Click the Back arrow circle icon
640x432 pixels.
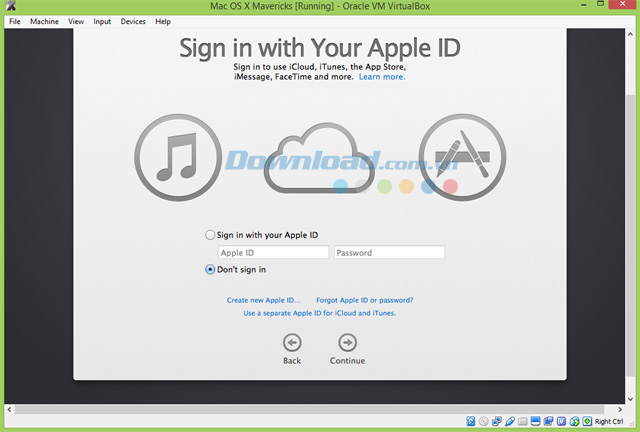(x=292, y=343)
